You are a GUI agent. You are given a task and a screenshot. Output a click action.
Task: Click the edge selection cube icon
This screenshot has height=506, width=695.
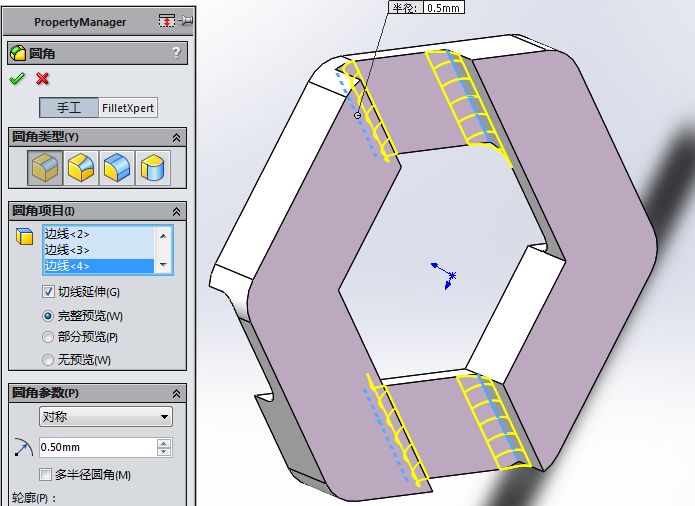click(25, 236)
